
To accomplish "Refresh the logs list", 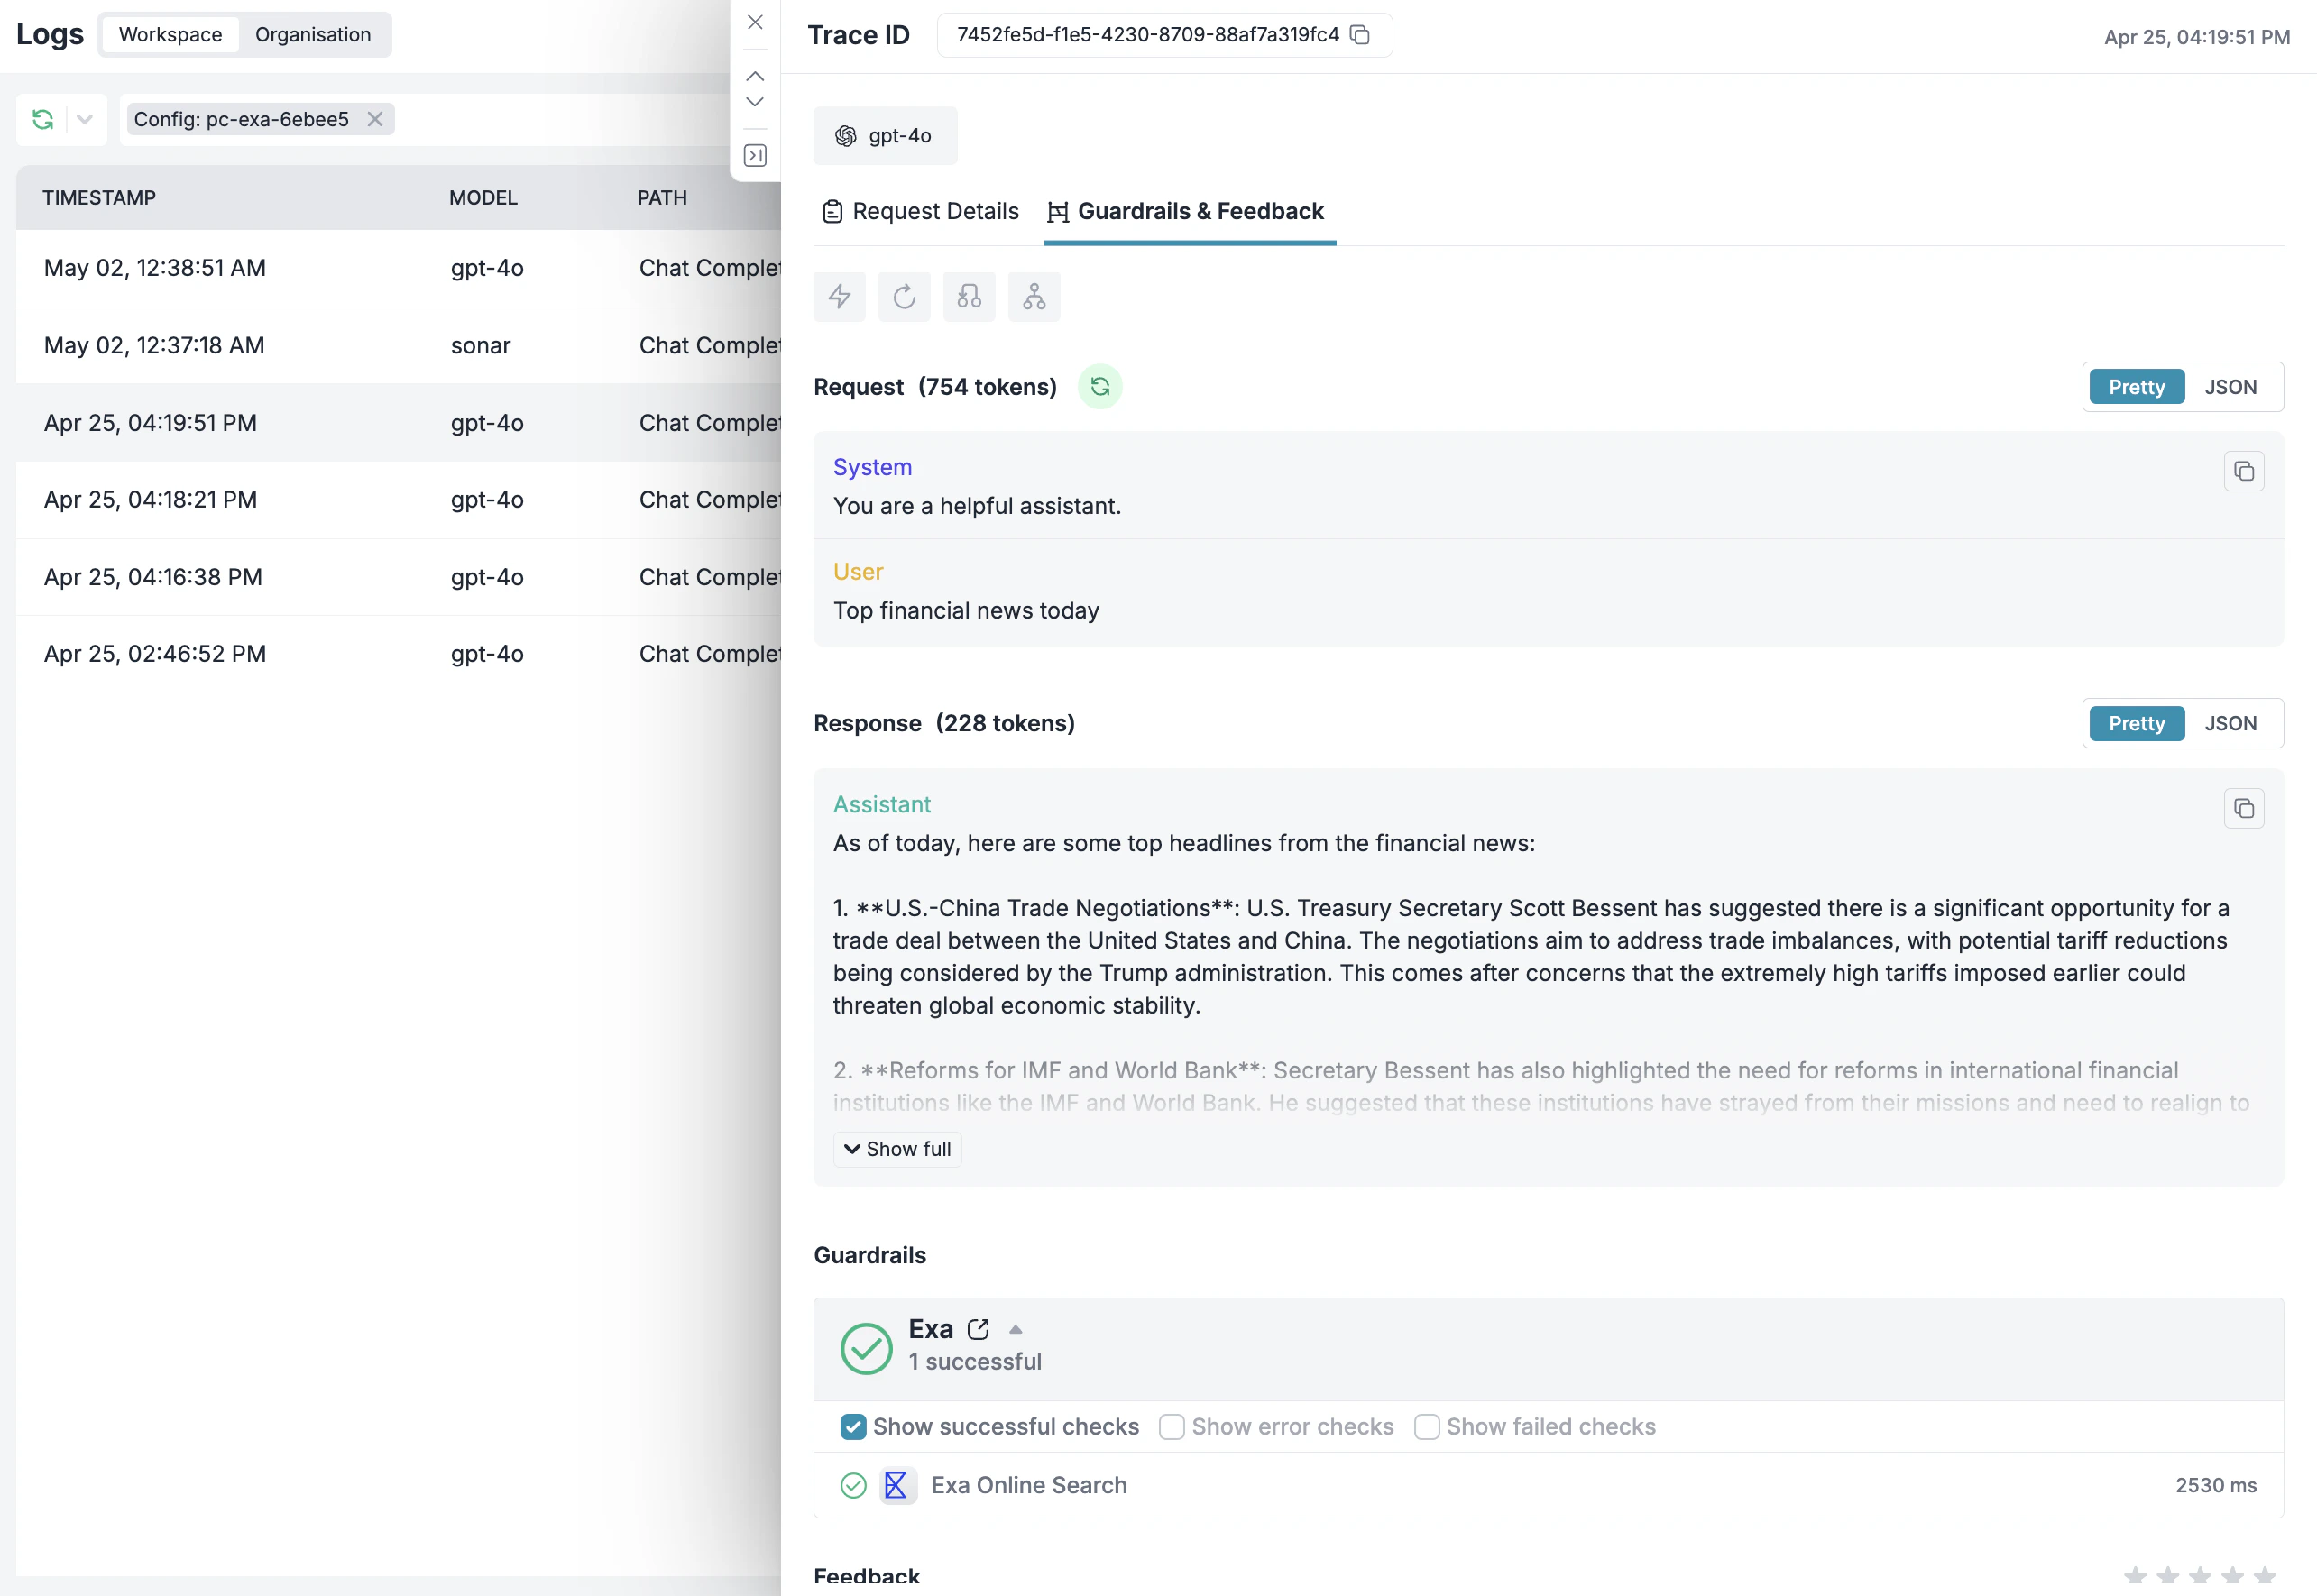I will [x=42, y=119].
